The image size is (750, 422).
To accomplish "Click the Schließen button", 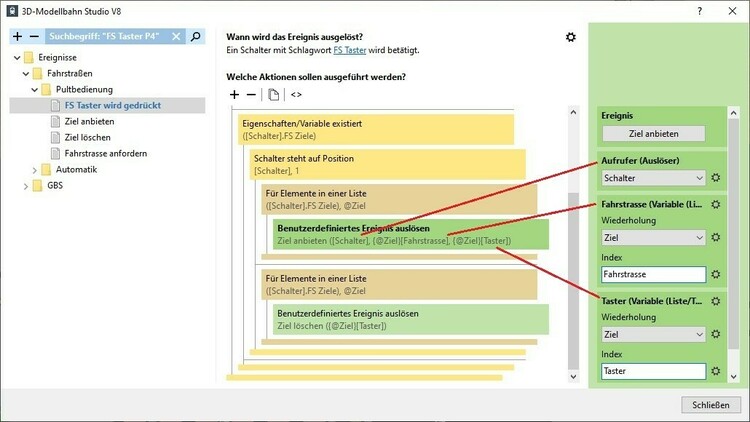I will point(711,405).
